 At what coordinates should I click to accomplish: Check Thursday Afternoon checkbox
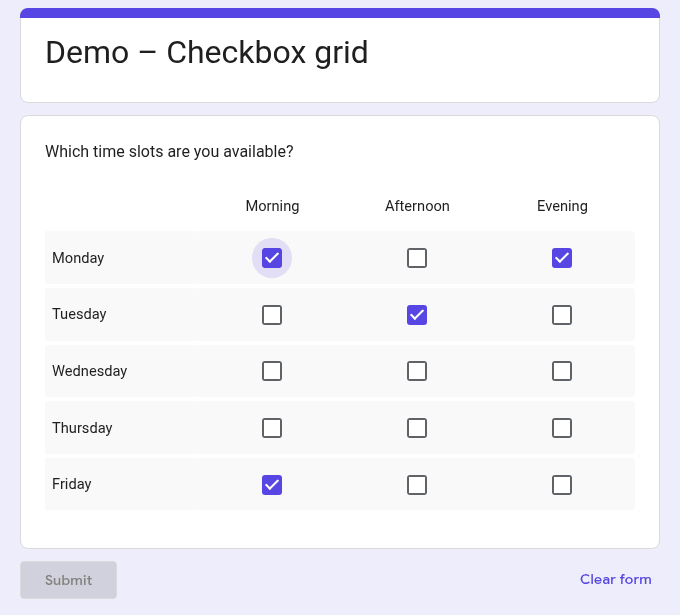[x=417, y=428]
